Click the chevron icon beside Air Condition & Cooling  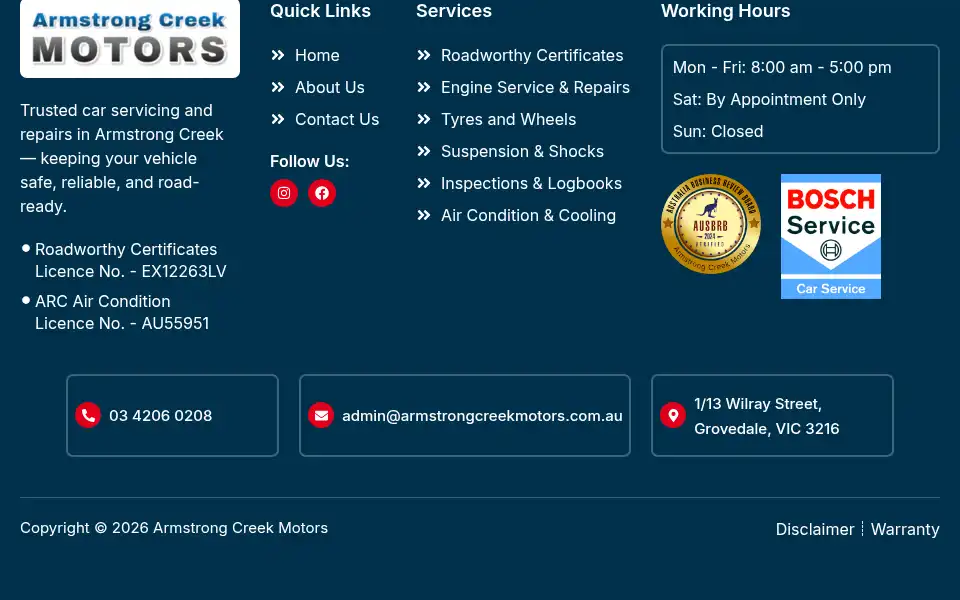tap(424, 215)
